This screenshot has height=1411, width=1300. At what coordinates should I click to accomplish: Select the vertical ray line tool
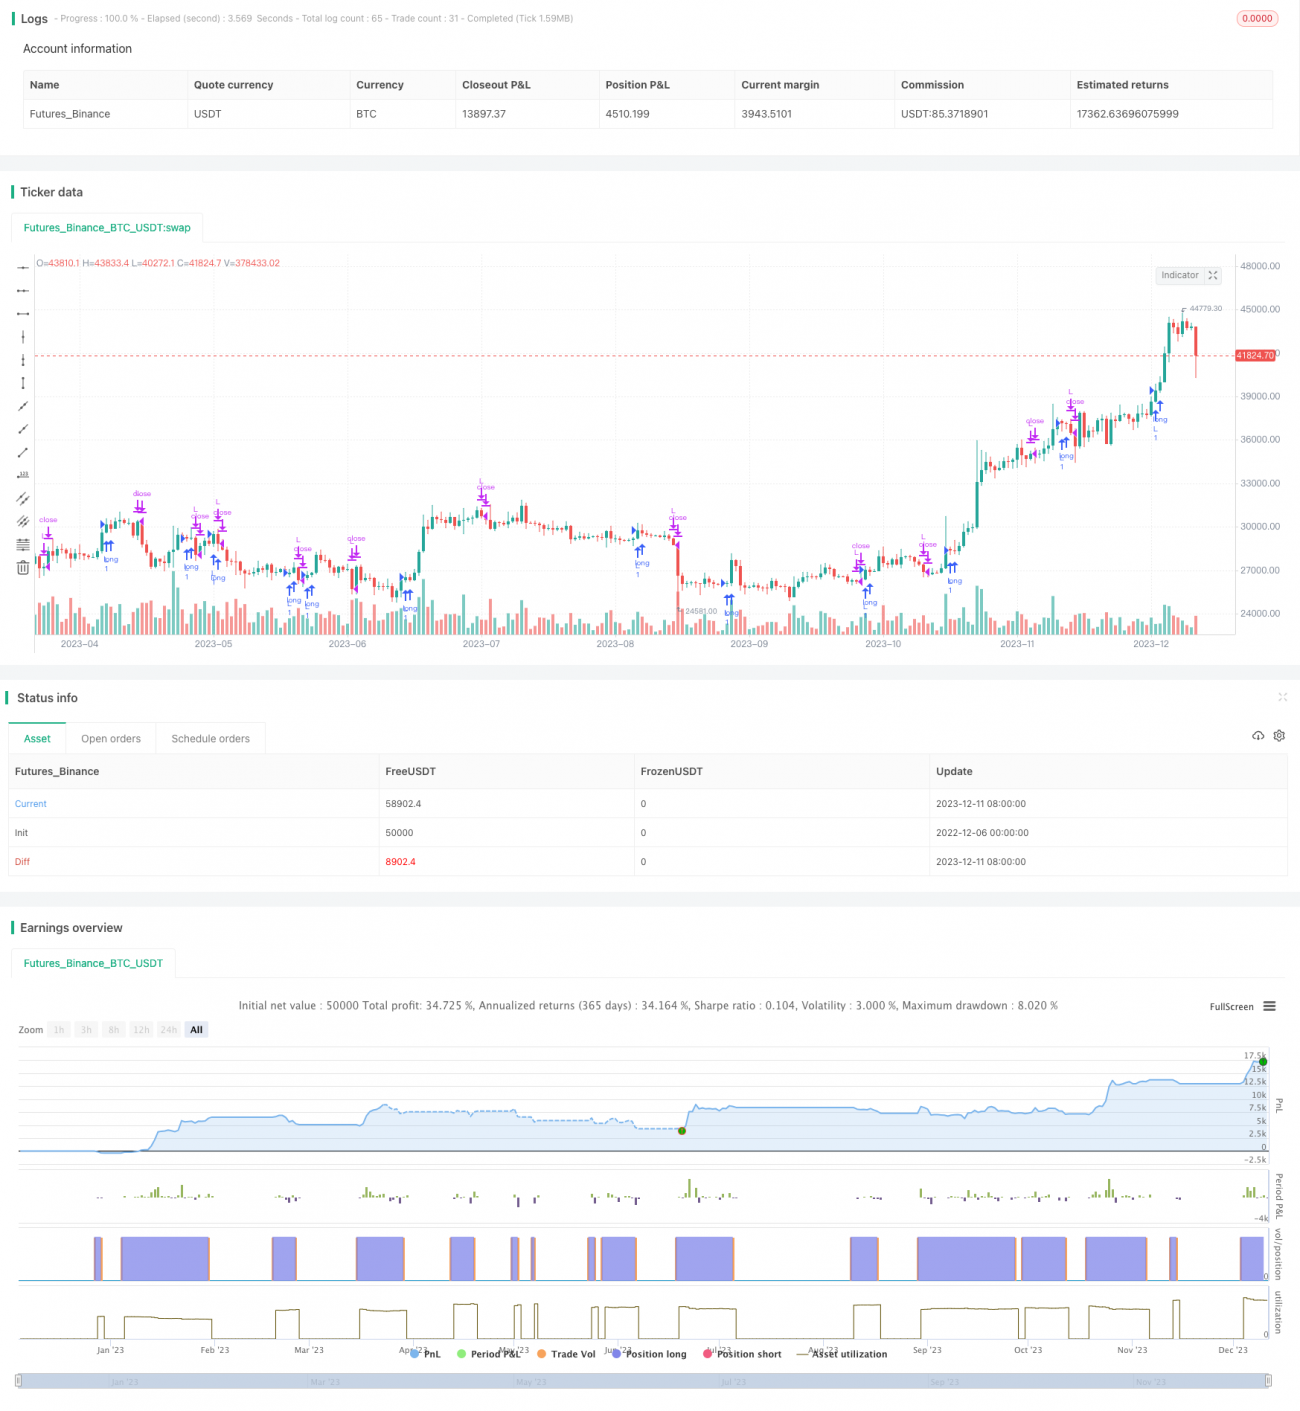point(23,360)
